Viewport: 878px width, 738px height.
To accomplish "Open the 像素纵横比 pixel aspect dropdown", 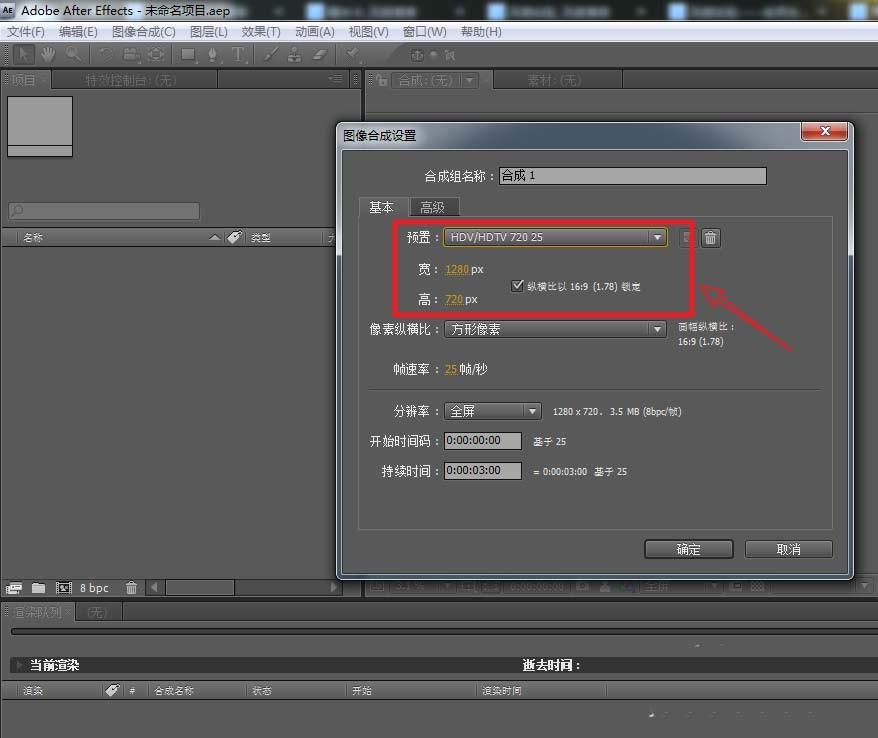I will click(556, 329).
